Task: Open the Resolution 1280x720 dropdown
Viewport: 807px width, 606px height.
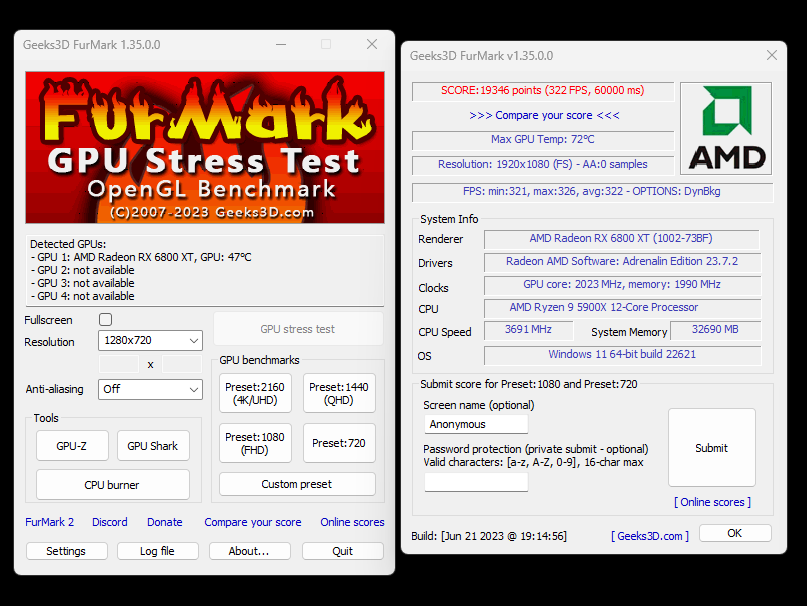Action: (x=150, y=340)
